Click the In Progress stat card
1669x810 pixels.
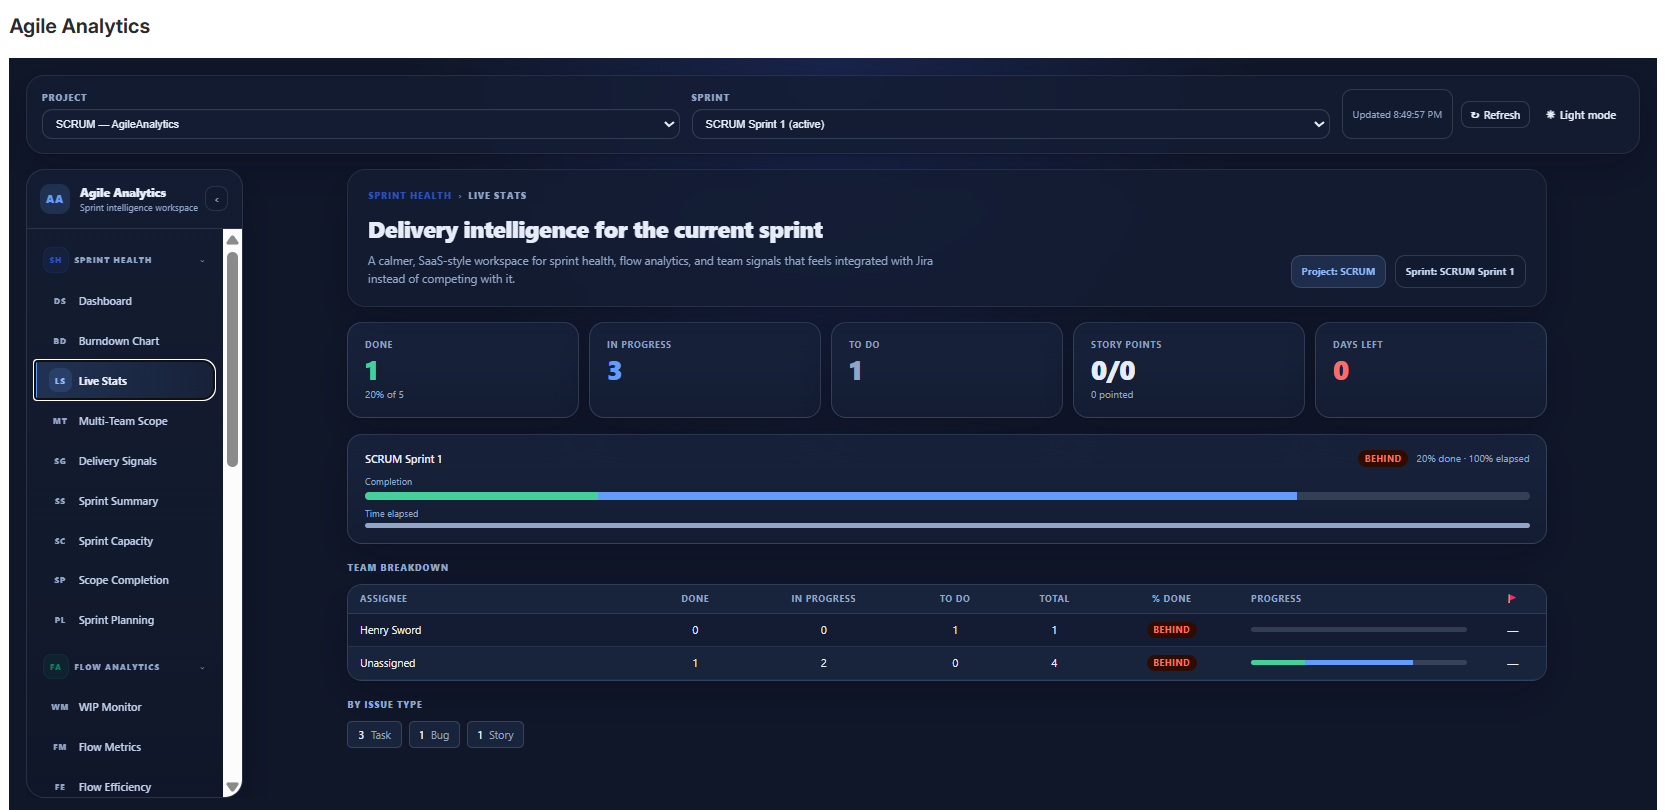pos(705,370)
